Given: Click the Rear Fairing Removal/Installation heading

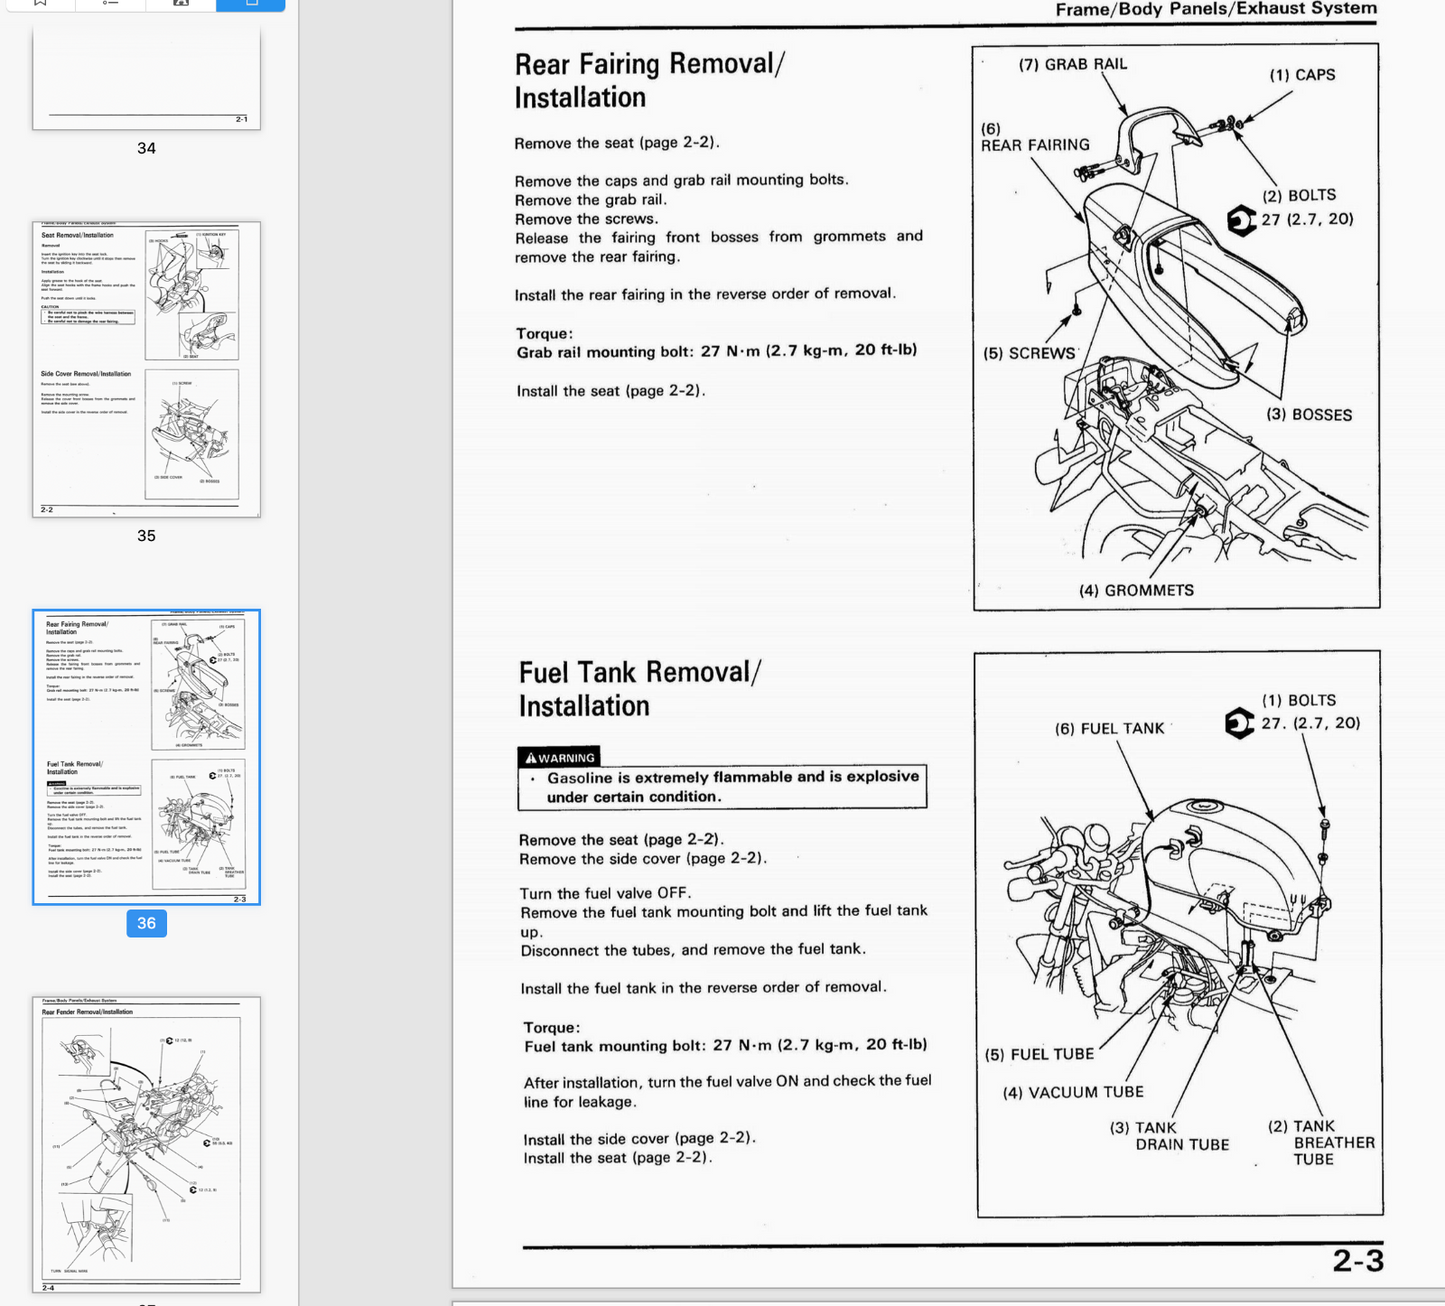Looking at the screenshot, I should click(649, 81).
